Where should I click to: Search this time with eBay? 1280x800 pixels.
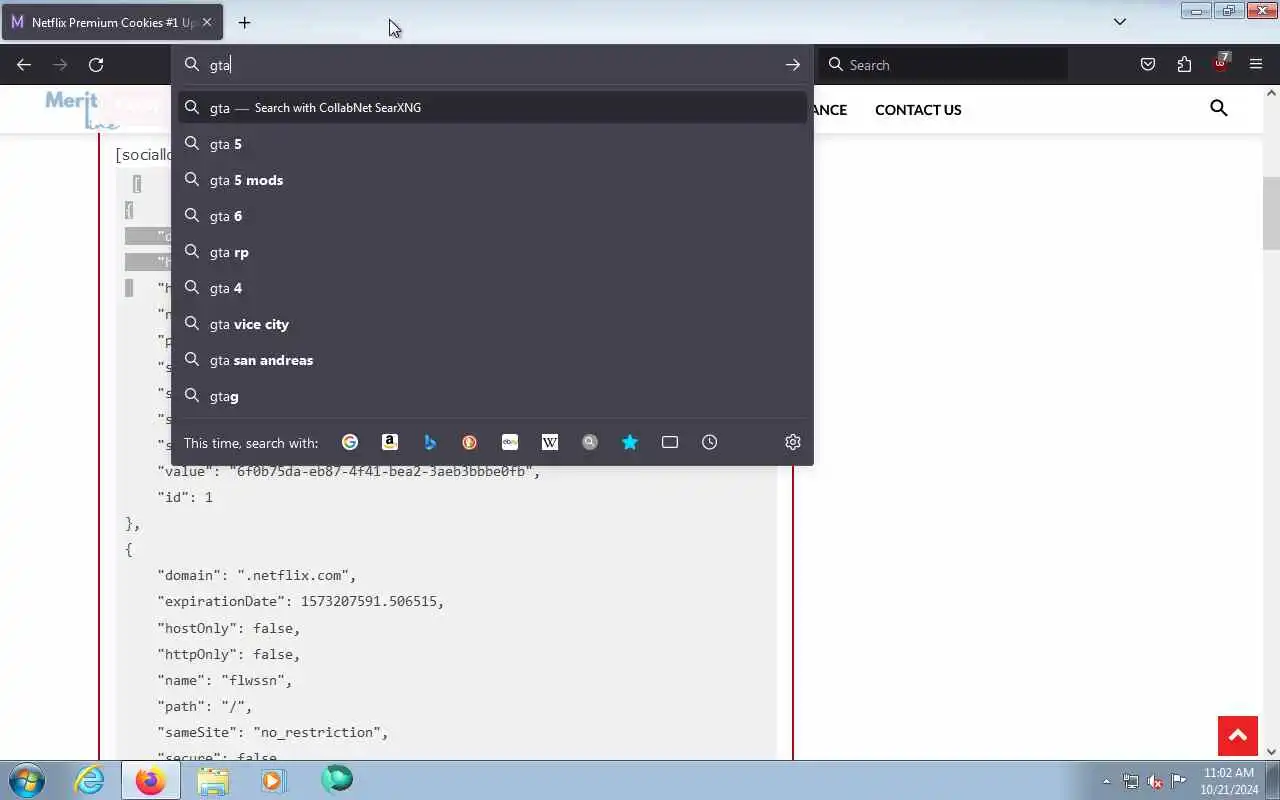click(x=510, y=442)
